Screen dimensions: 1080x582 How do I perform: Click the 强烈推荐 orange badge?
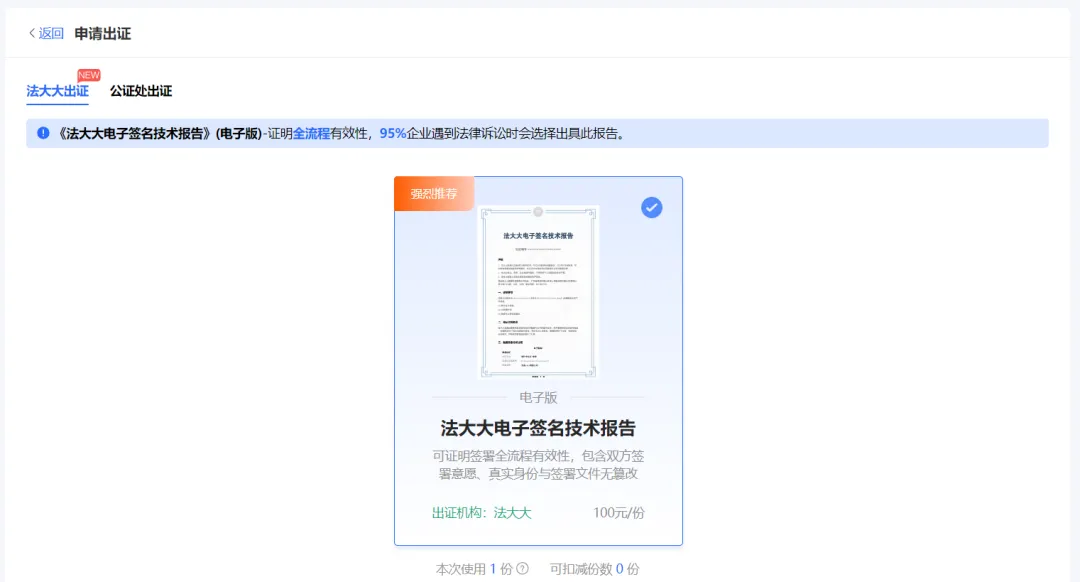[434, 194]
